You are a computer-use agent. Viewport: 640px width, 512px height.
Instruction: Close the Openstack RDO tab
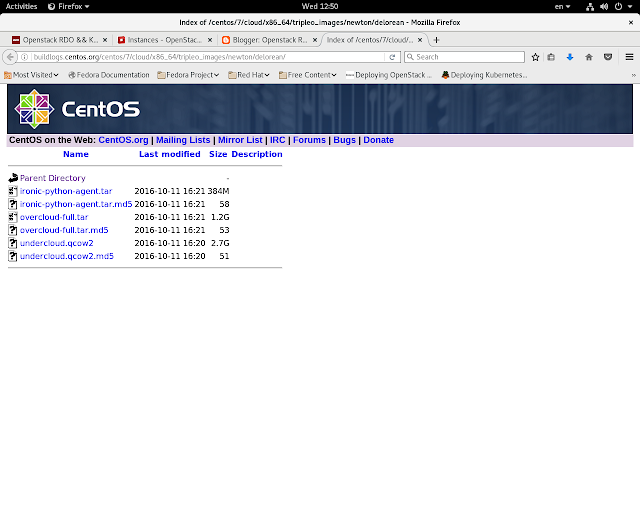[105, 40]
